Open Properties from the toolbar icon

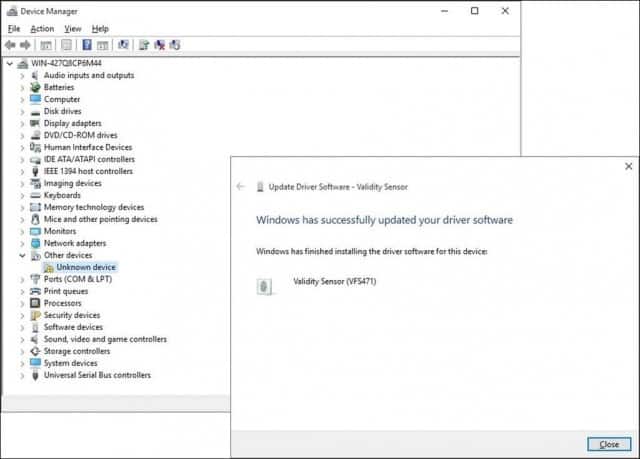click(66, 45)
